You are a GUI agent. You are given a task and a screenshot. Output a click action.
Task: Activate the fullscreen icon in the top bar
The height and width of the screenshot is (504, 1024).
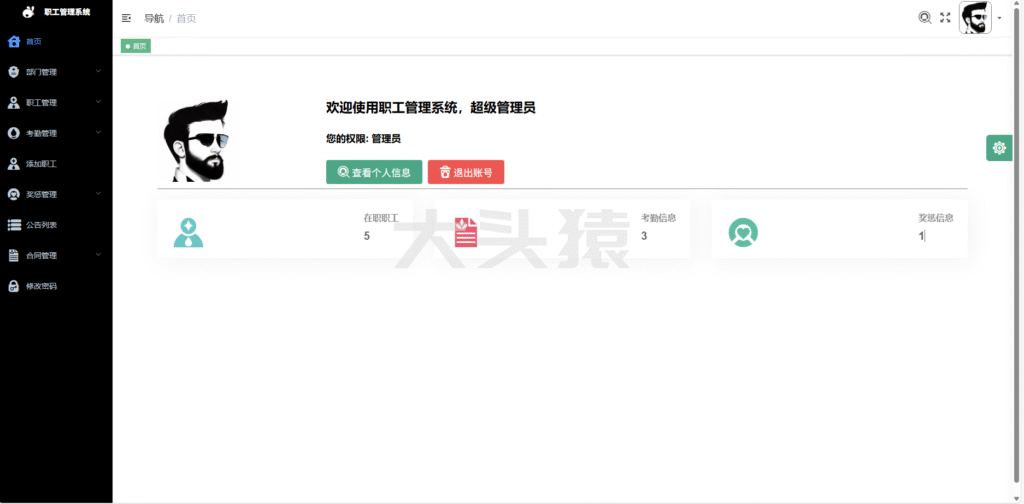coord(945,18)
